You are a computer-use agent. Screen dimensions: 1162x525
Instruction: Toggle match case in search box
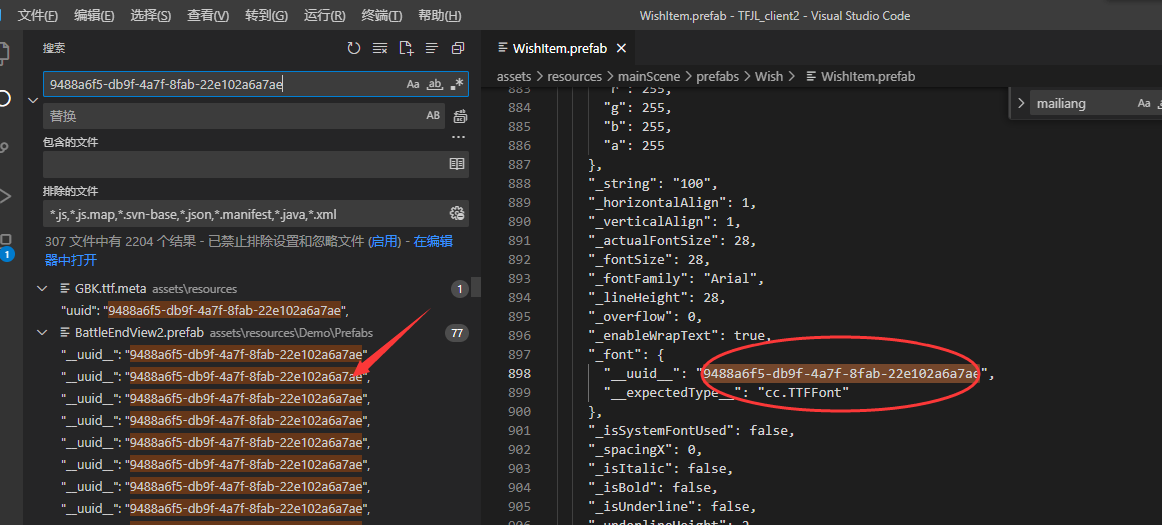(x=413, y=84)
